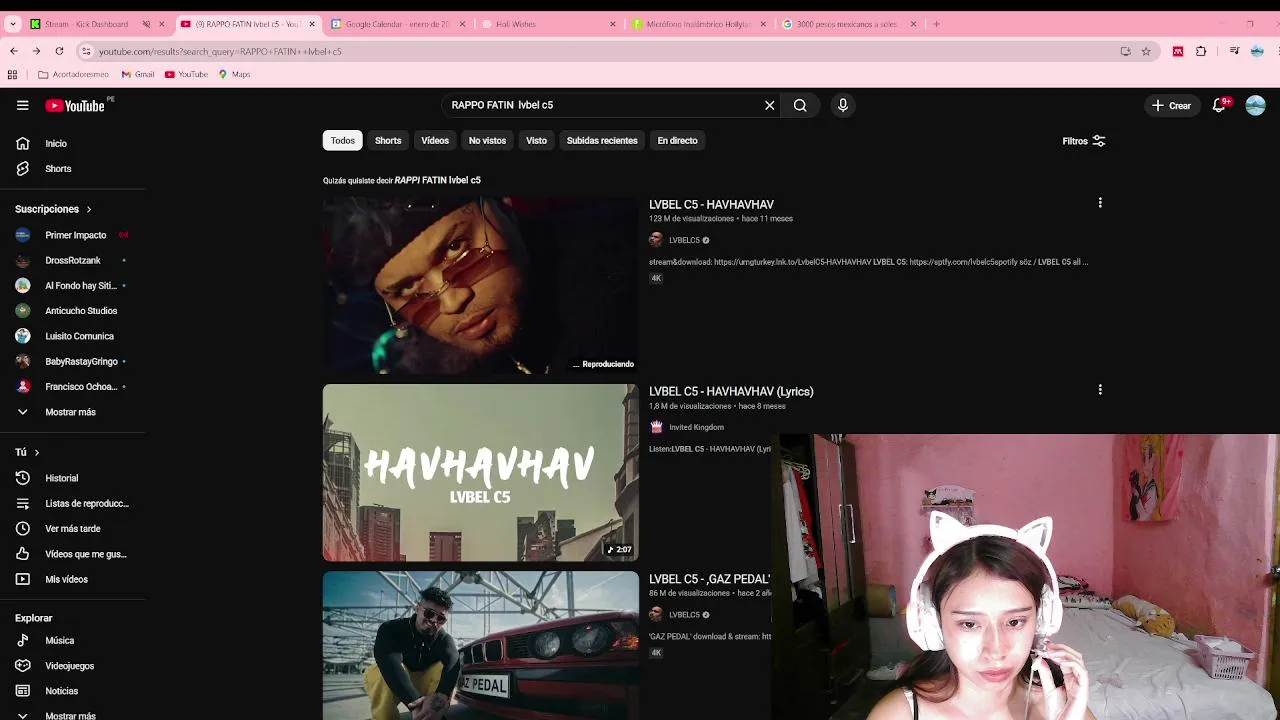Click the Crear button
Image resolution: width=1280 pixels, height=720 pixels.
coord(1171,105)
